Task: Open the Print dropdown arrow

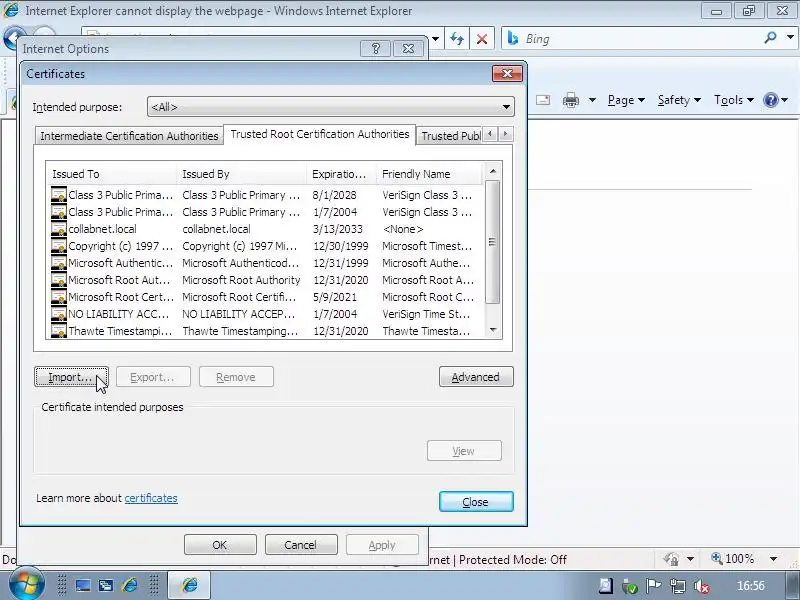Action: (592, 100)
